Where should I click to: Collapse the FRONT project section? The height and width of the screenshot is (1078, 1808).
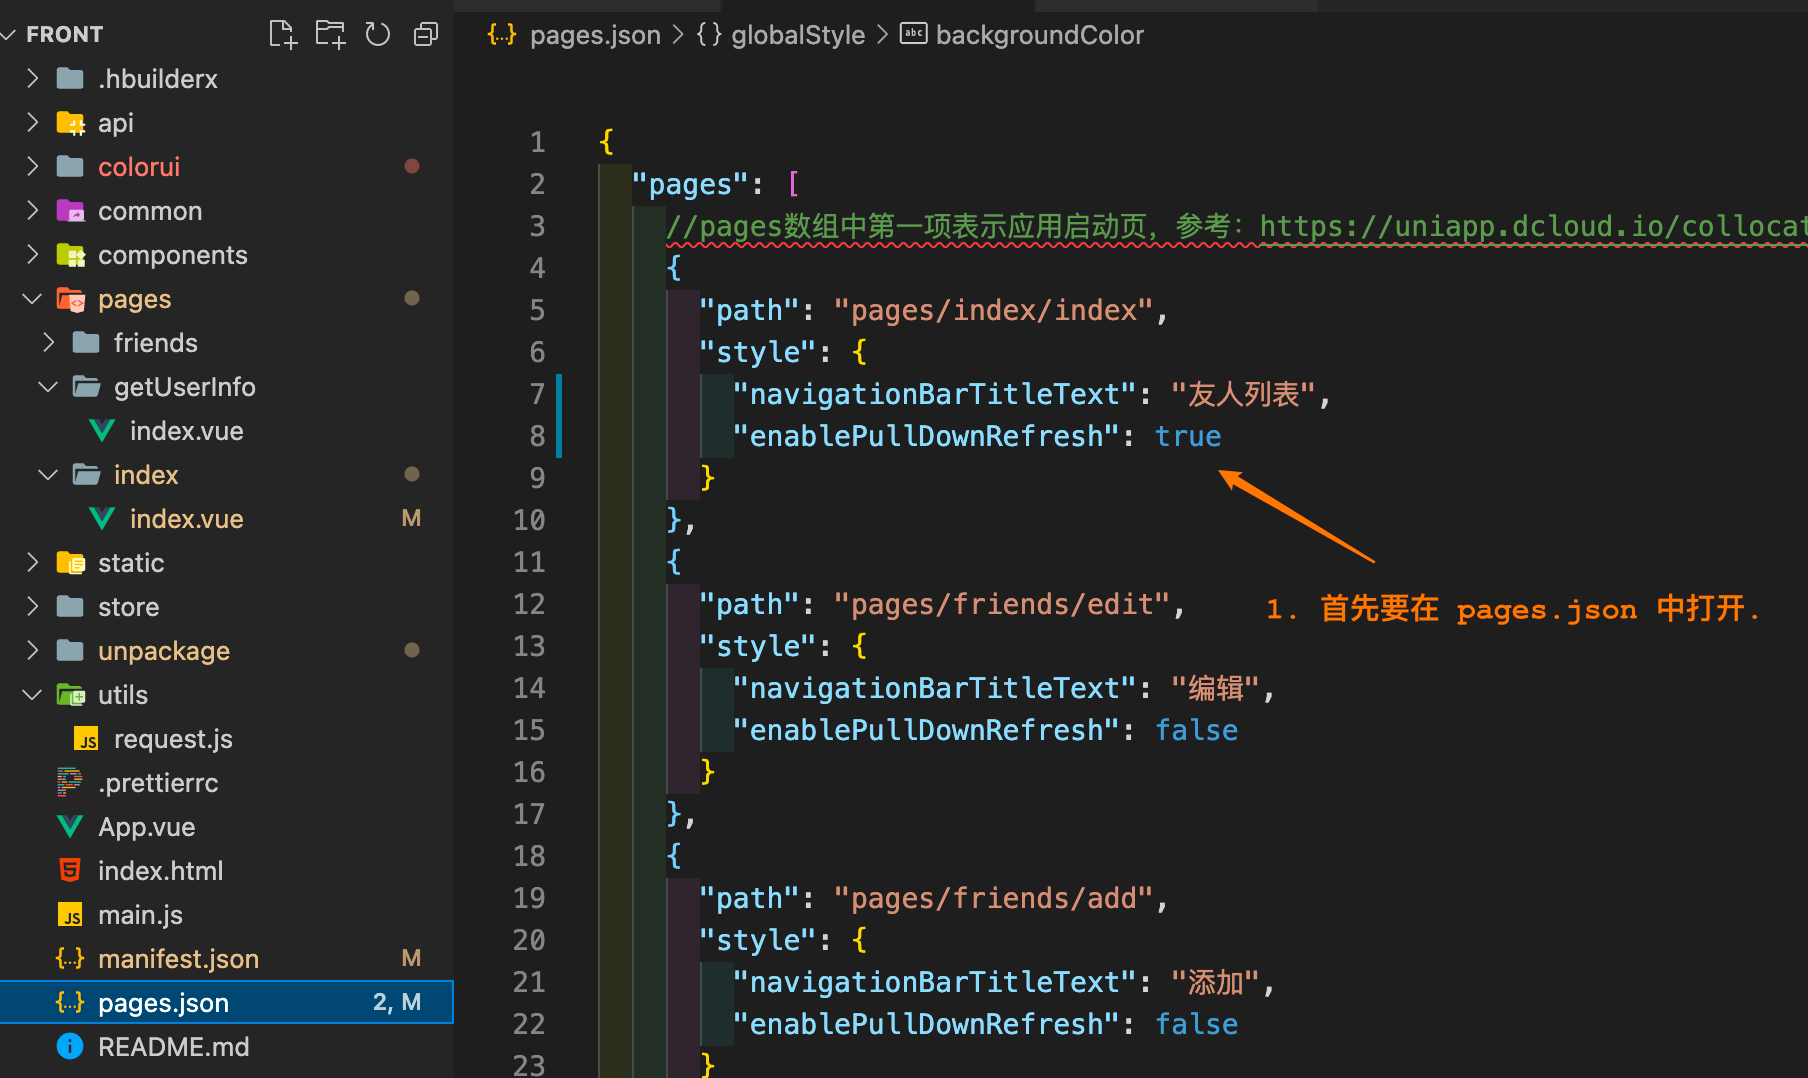coord(10,35)
